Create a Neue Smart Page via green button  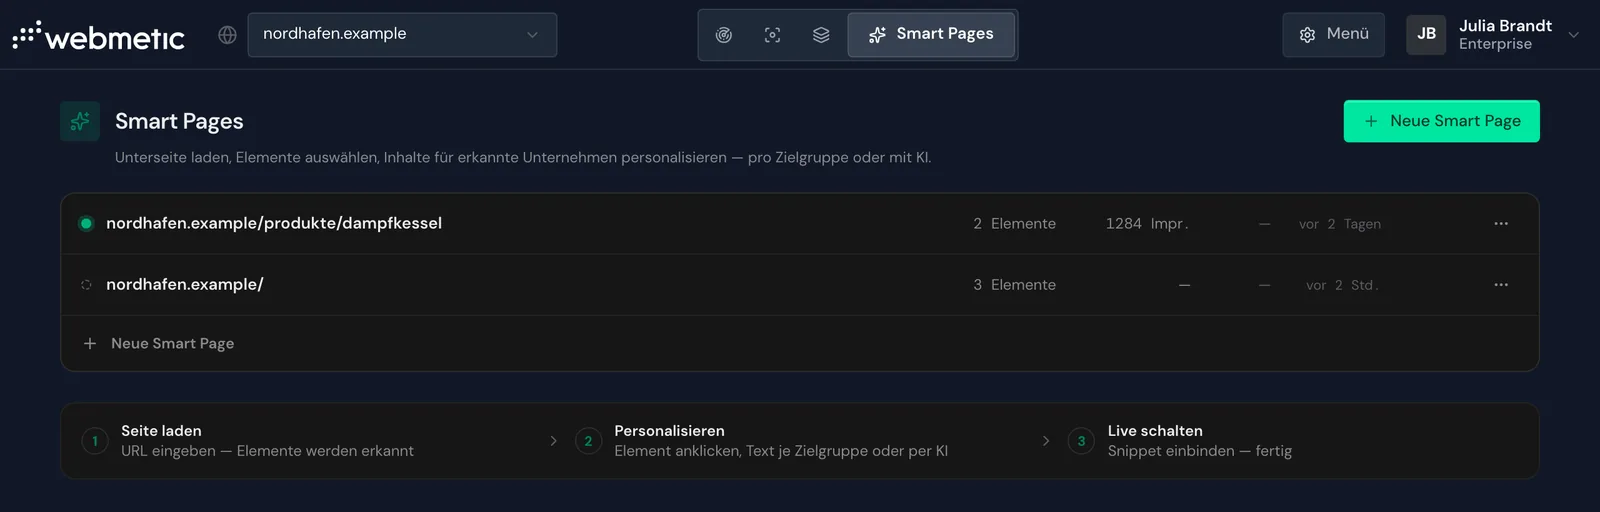click(1441, 121)
